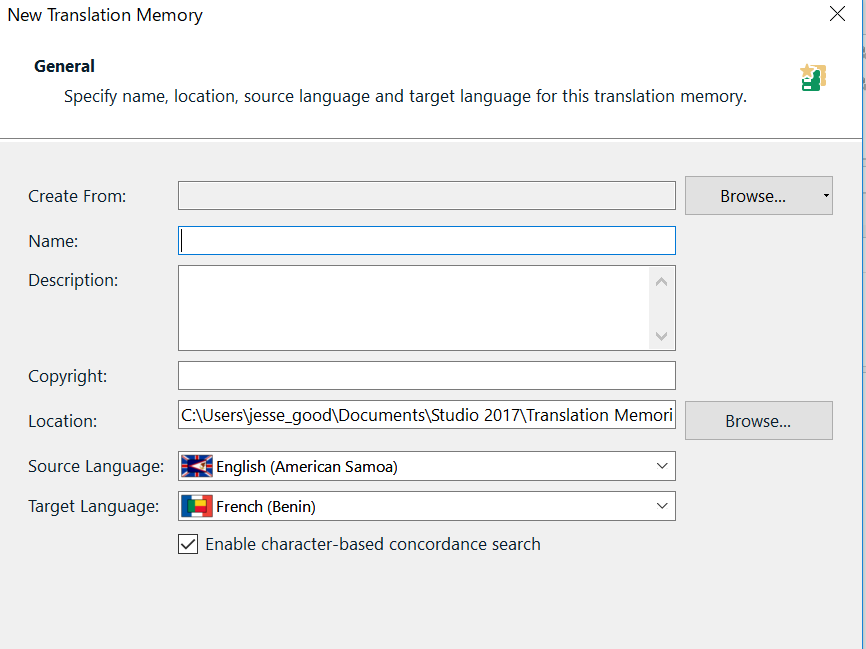This screenshot has height=649, width=866.
Task: Click the Create From Browse button
Action: [x=752, y=196]
